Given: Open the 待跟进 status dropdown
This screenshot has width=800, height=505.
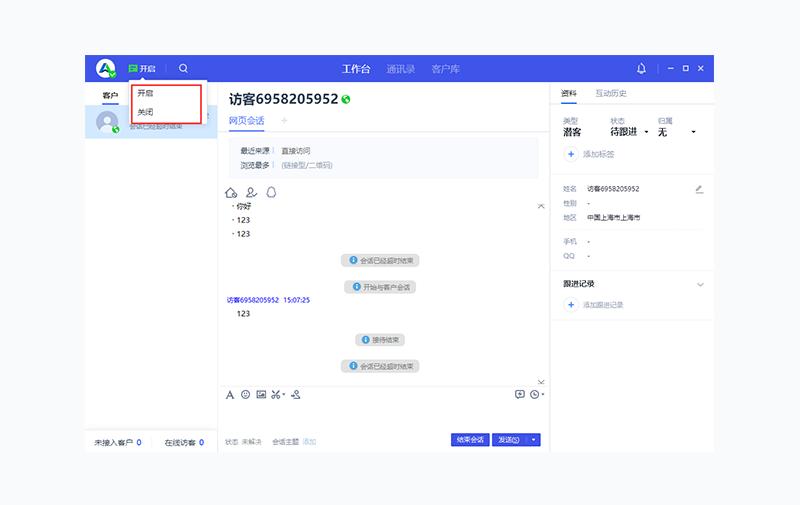Looking at the screenshot, I should (629, 132).
